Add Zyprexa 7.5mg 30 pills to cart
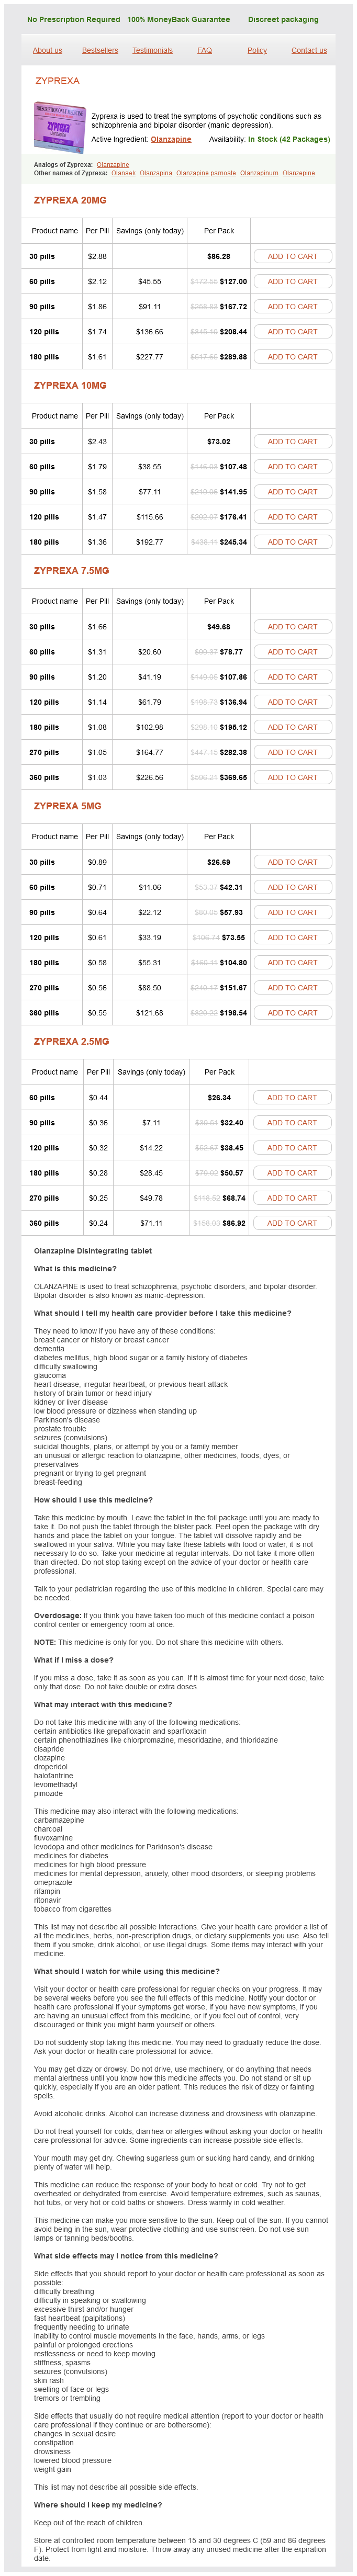357x2576 pixels. [292, 627]
